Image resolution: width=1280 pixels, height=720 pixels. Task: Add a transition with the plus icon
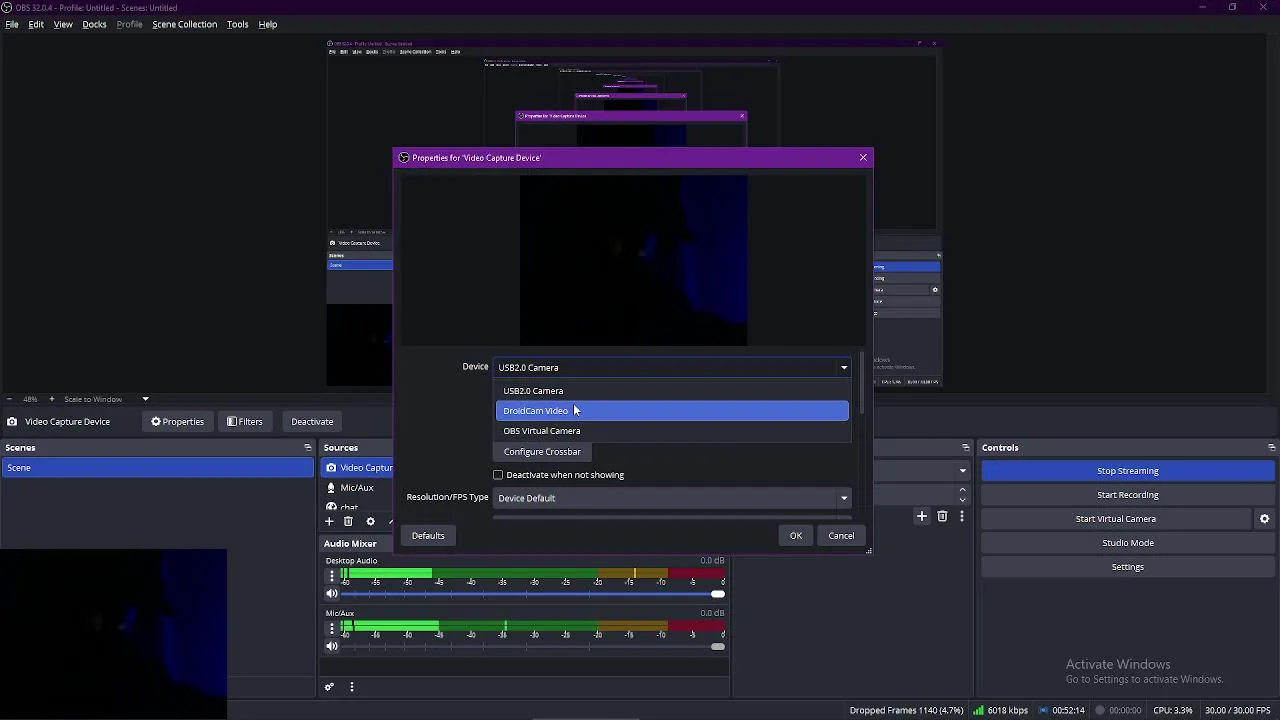coord(922,516)
